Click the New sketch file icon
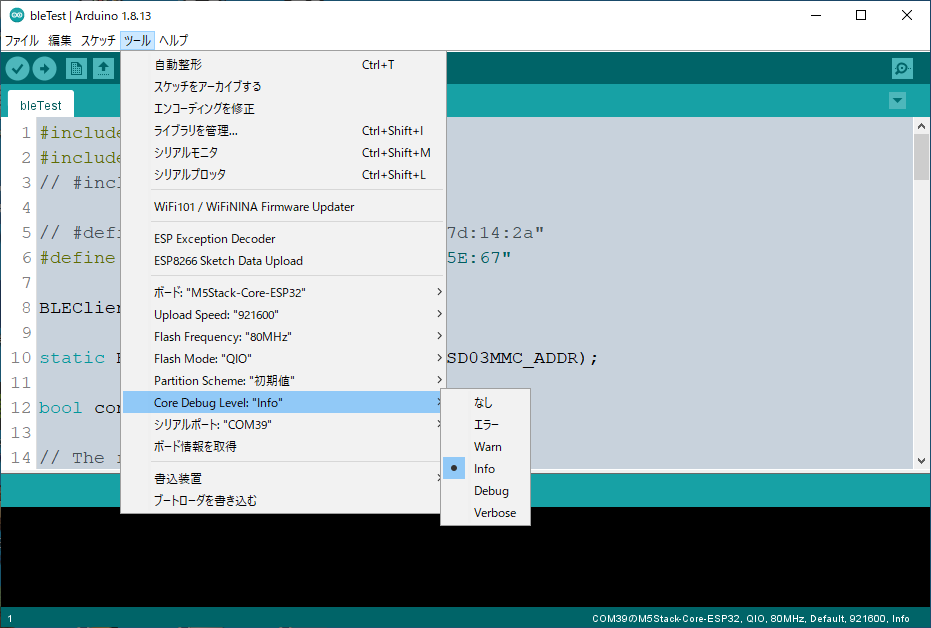 [x=76, y=68]
